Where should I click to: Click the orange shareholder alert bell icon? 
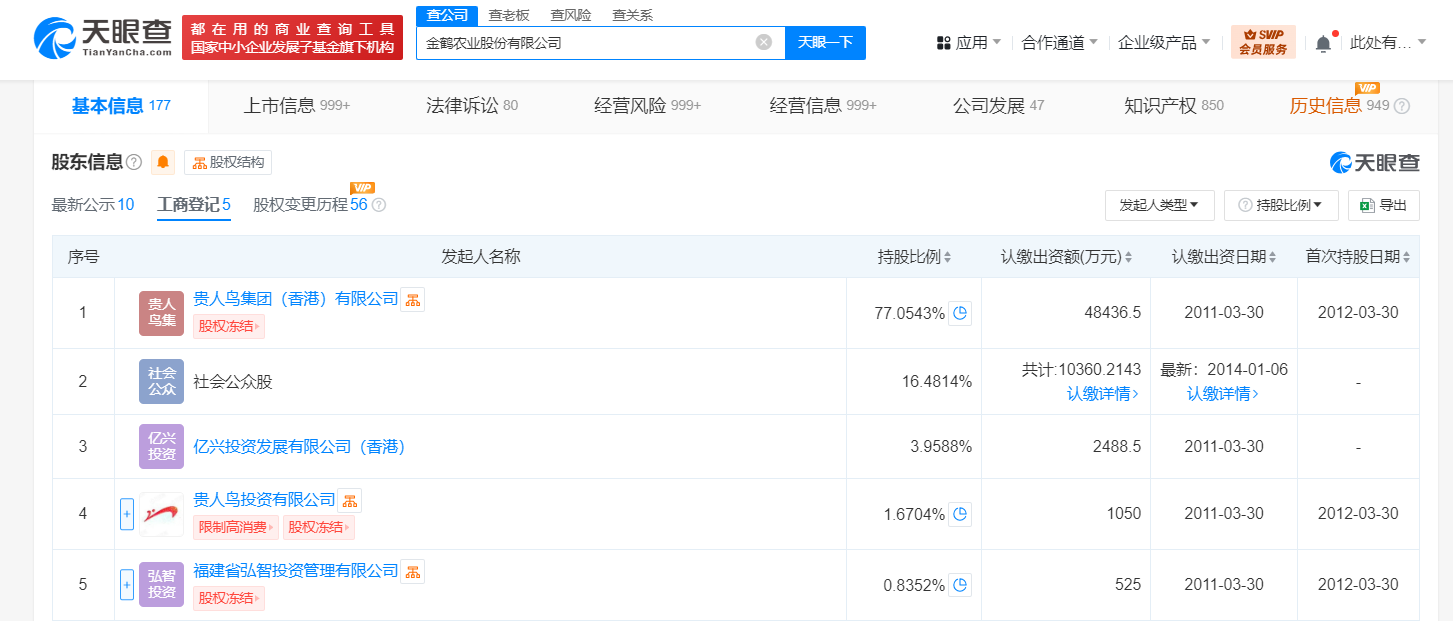[x=163, y=162]
